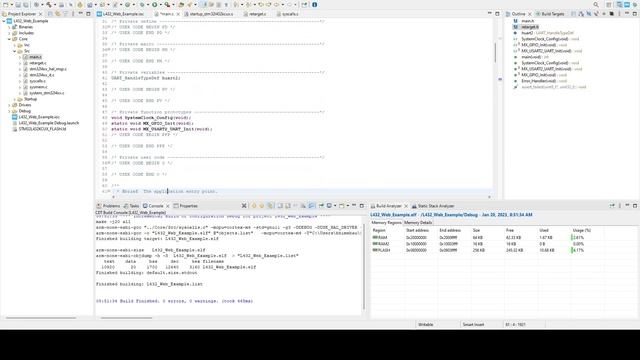Open the Static Stack Analyzer tab

tap(433, 206)
